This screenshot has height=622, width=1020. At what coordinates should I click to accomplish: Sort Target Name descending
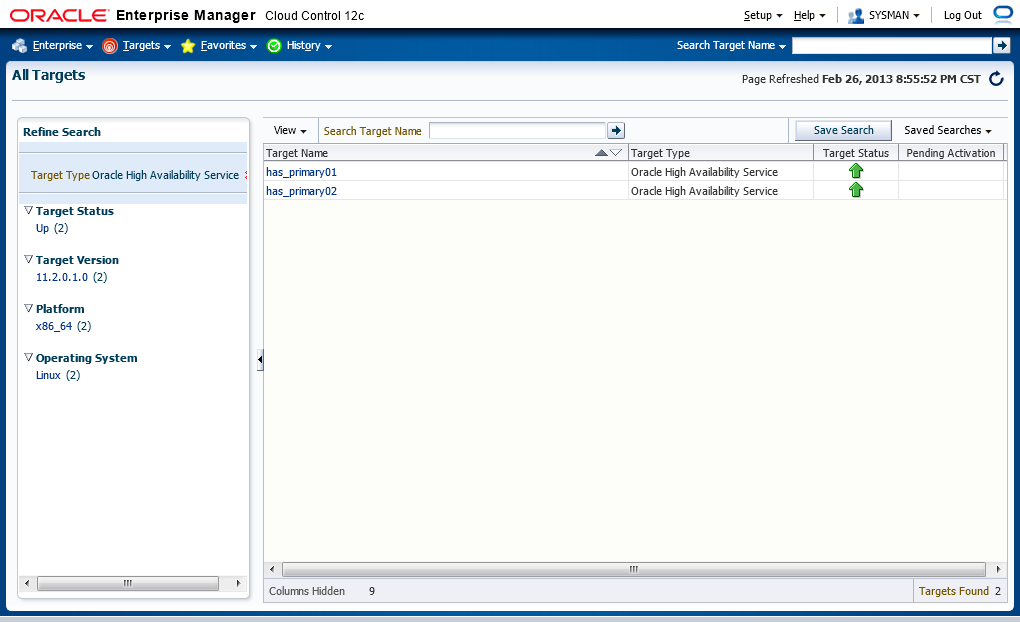615,153
